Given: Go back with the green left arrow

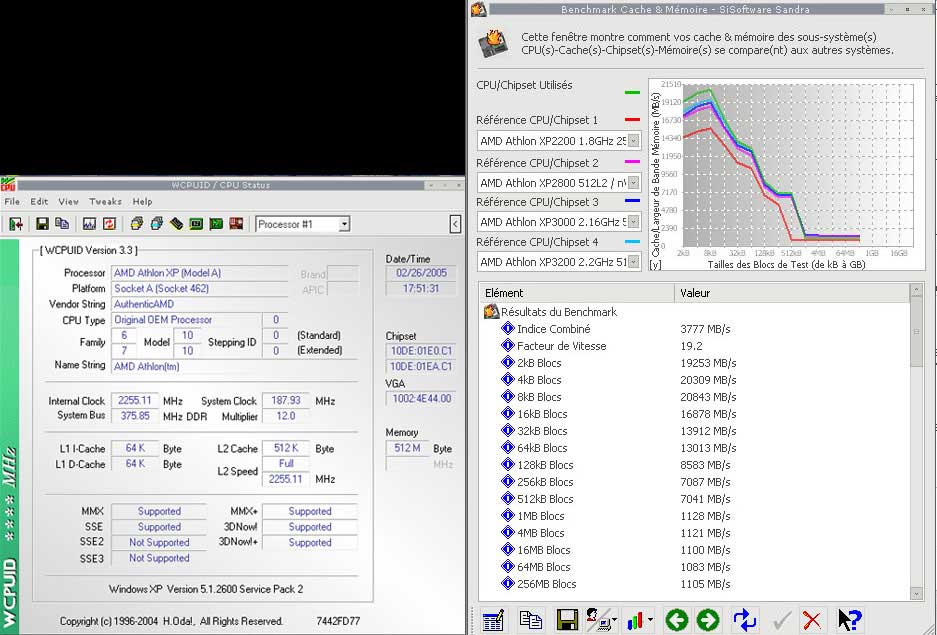Looking at the screenshot, I should click(676, 620).
